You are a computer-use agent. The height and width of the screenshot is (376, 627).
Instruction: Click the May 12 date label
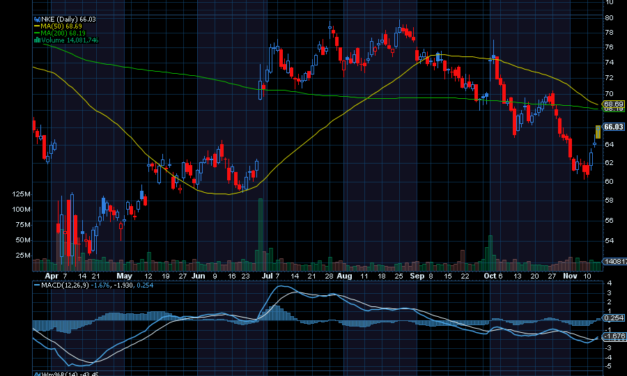click(148, 276)
